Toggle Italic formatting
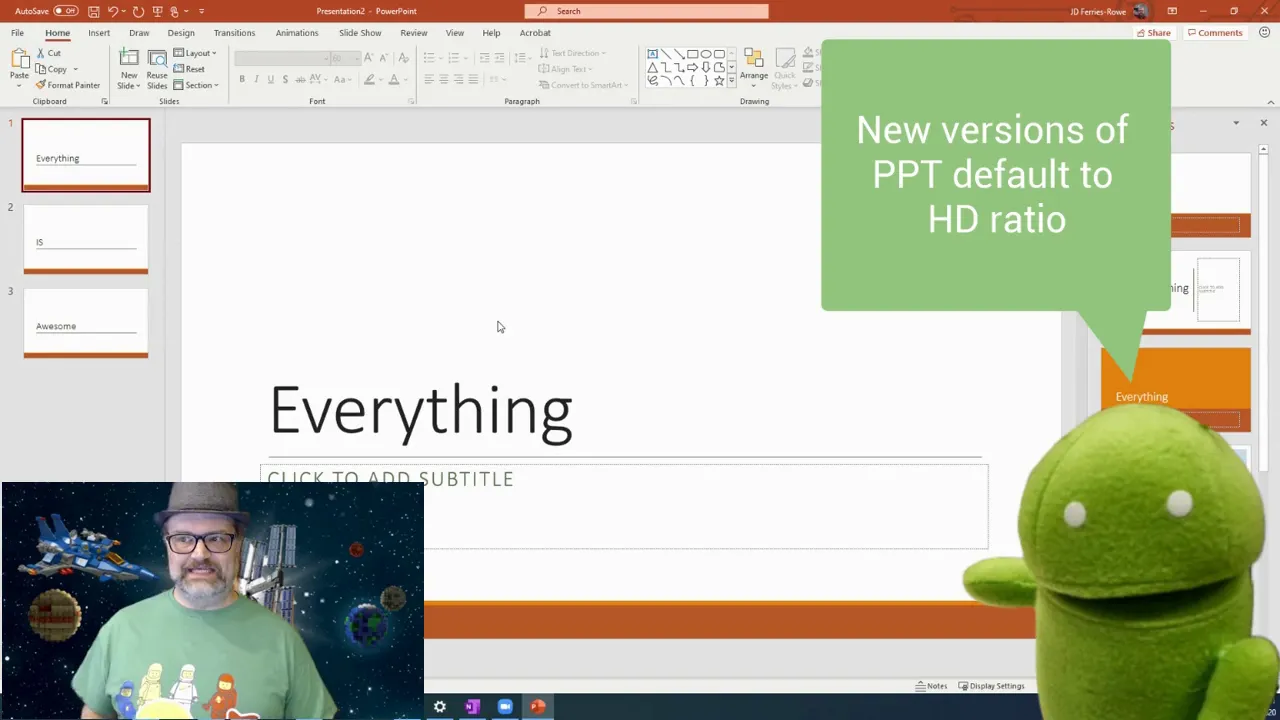Screen dimensions: 1280x720 (x=256, y=80)
